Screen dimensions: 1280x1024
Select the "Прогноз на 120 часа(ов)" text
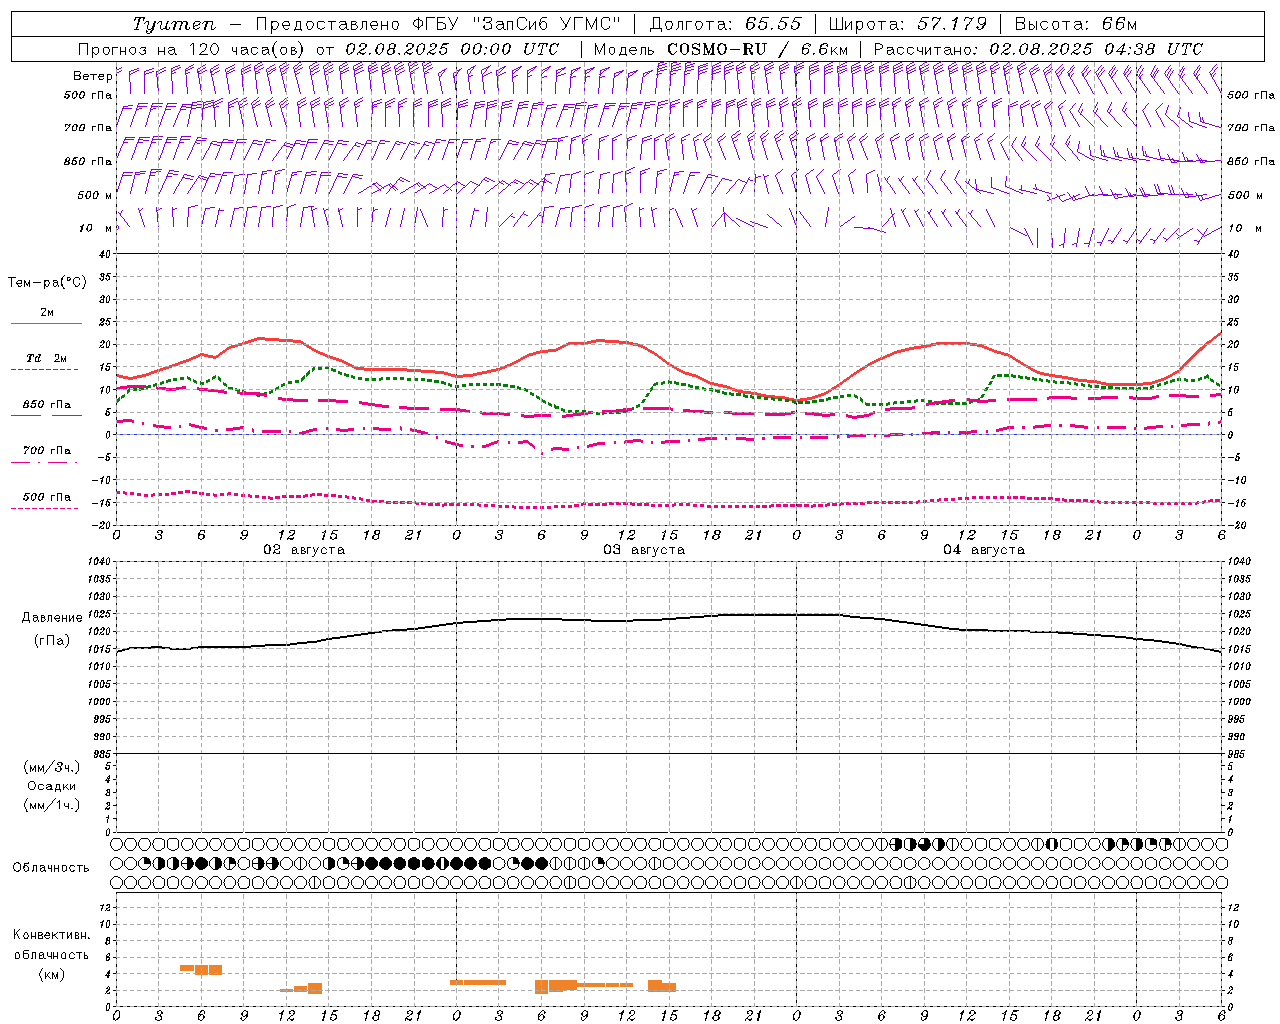(x=192, y=49)
